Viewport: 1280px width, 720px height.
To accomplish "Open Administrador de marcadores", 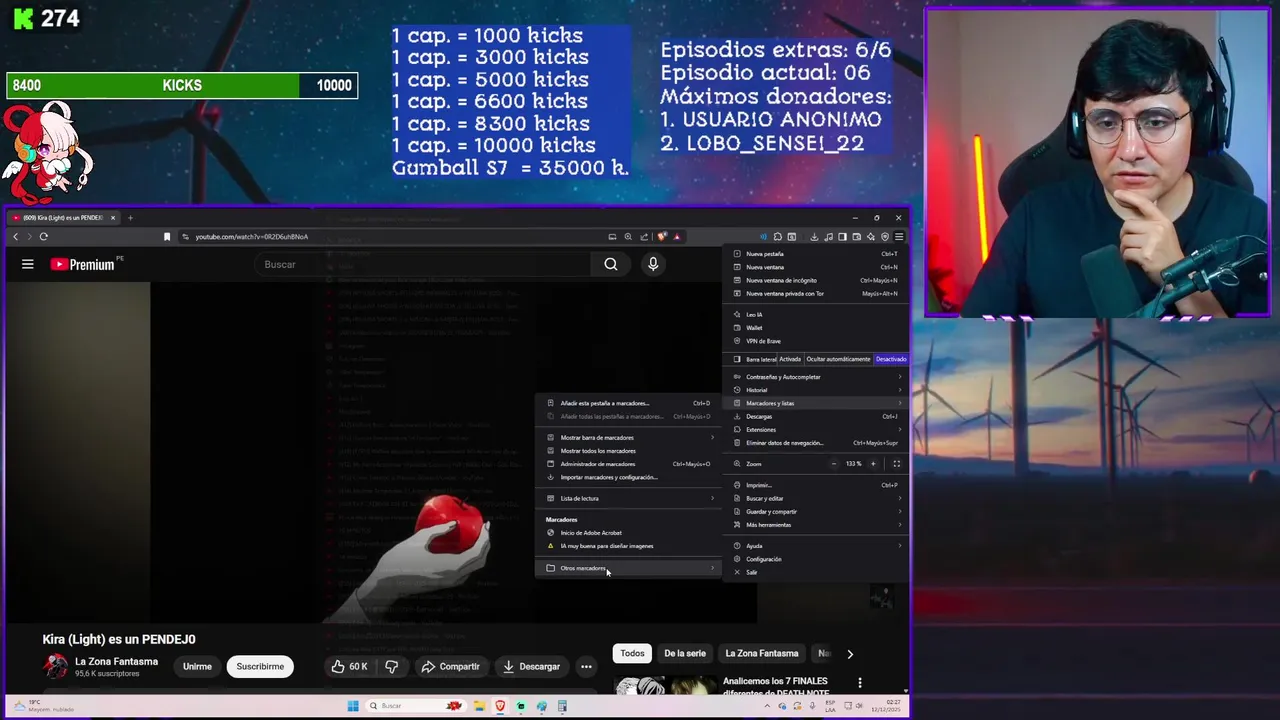I will [630, 464].
